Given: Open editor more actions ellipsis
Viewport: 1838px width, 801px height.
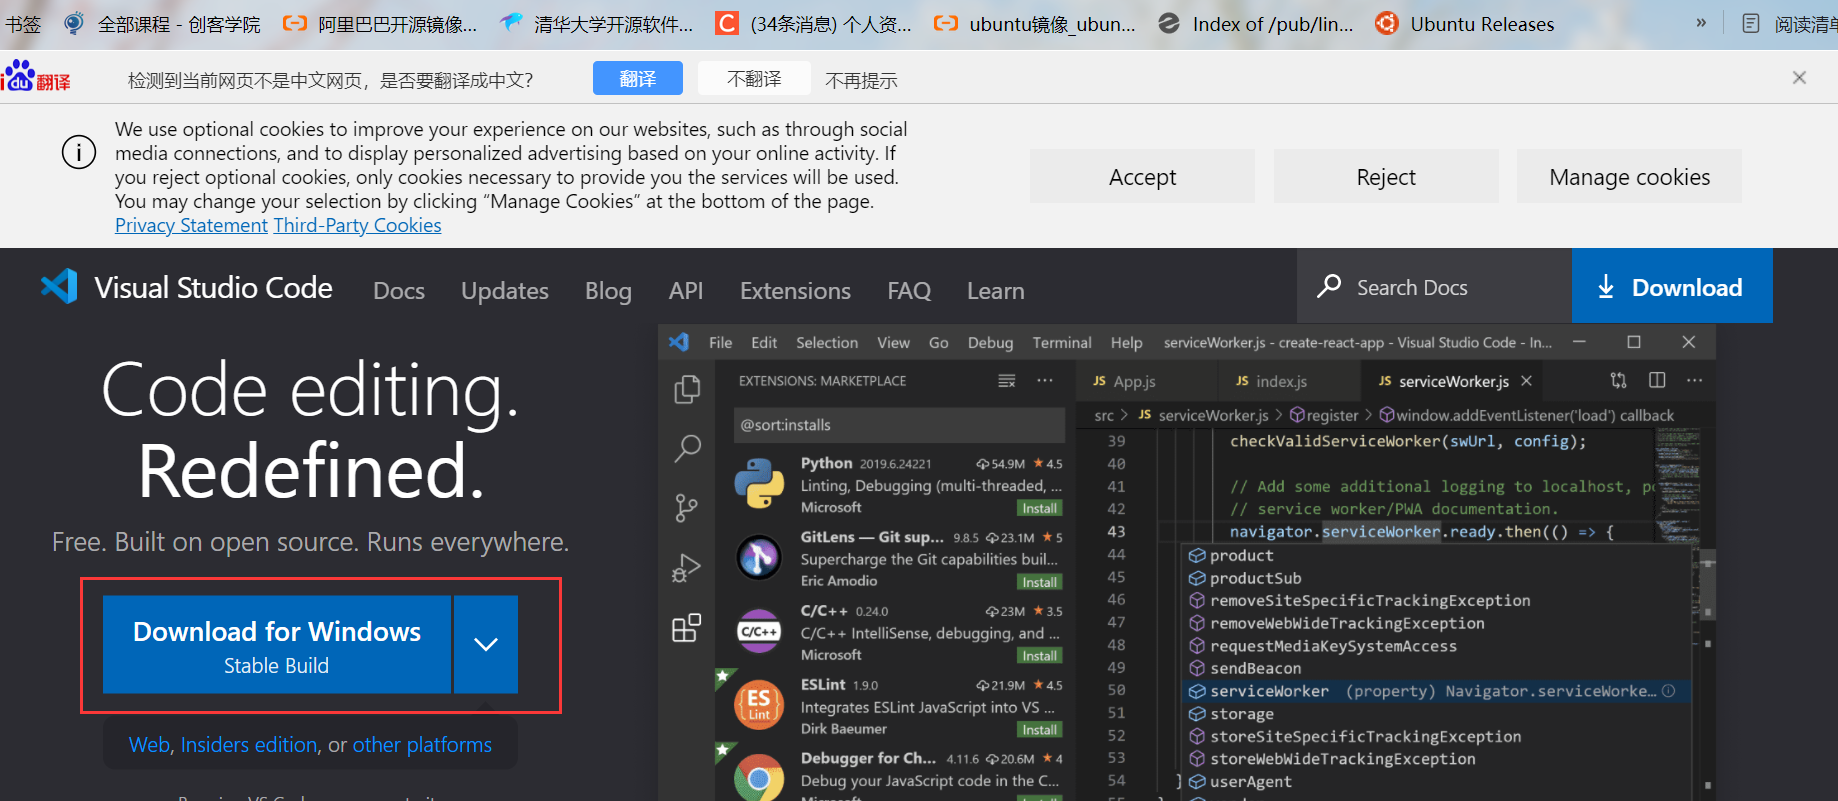Looking at the screenshot, I should (1694, 380).
